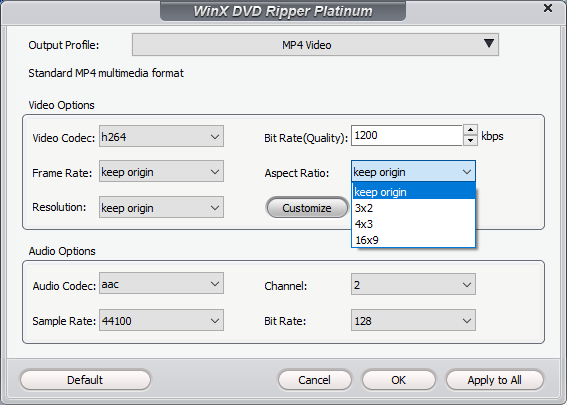Click the 'kbps' unit label
The width and height of the screenshot is (567, 405).
(x=492, y=136)
